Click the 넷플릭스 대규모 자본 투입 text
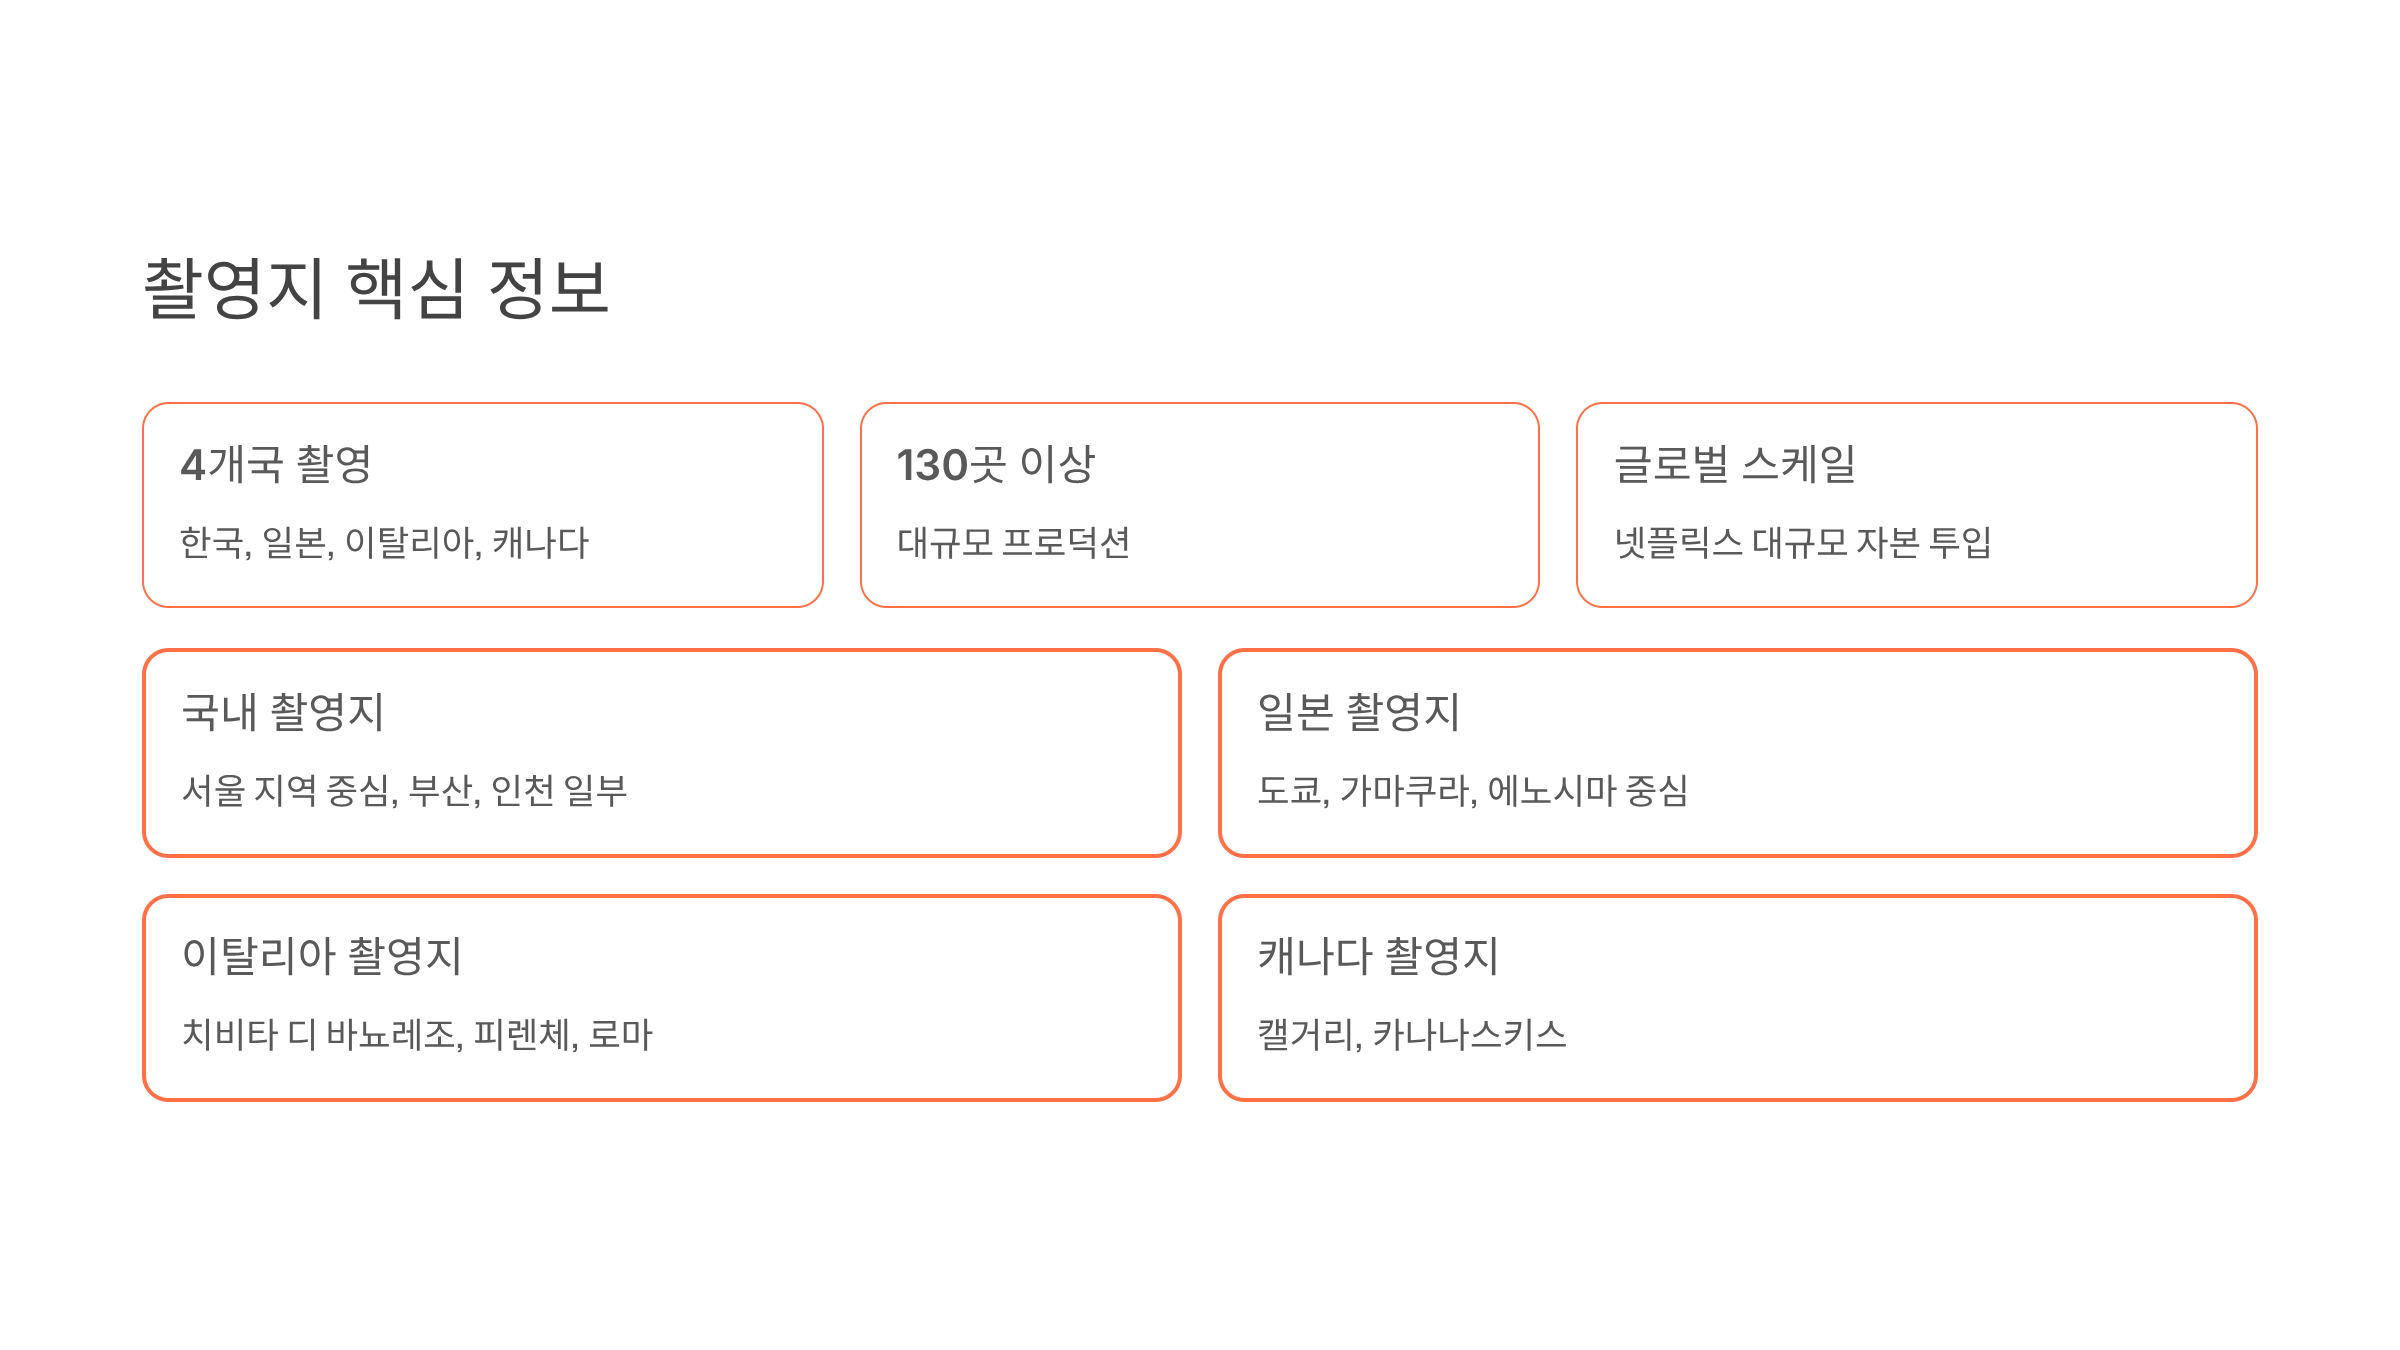This screenshot has width=2400, height=1350. [x=1803, y=543]
